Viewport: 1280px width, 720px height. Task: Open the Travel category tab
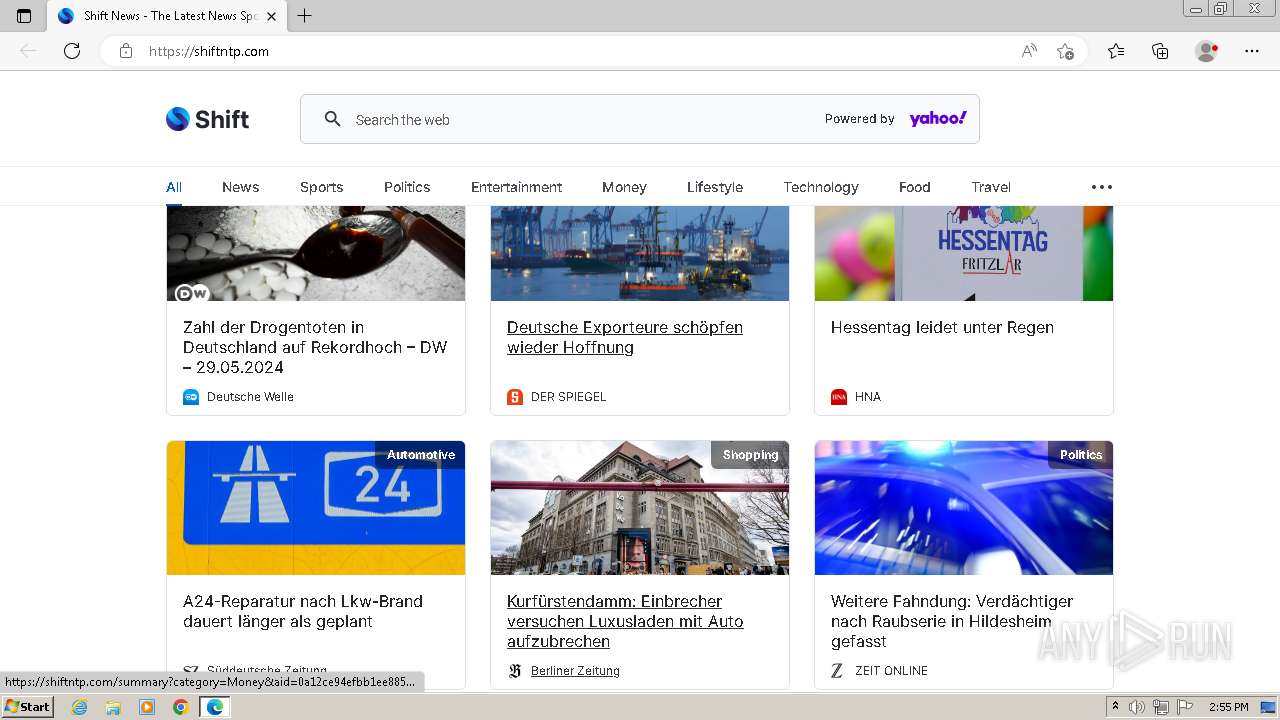[x=991, y=187]
